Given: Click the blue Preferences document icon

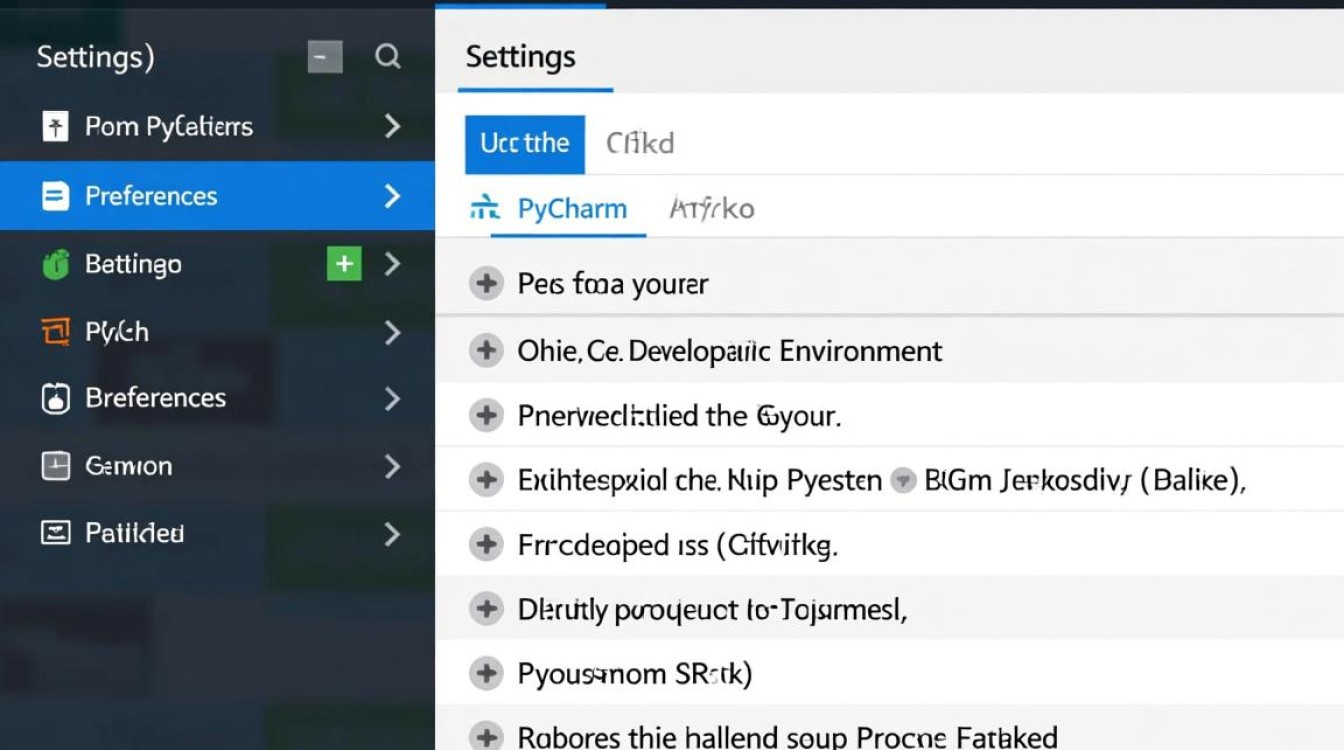Looking at the screenshot, I should click(55, 196).
